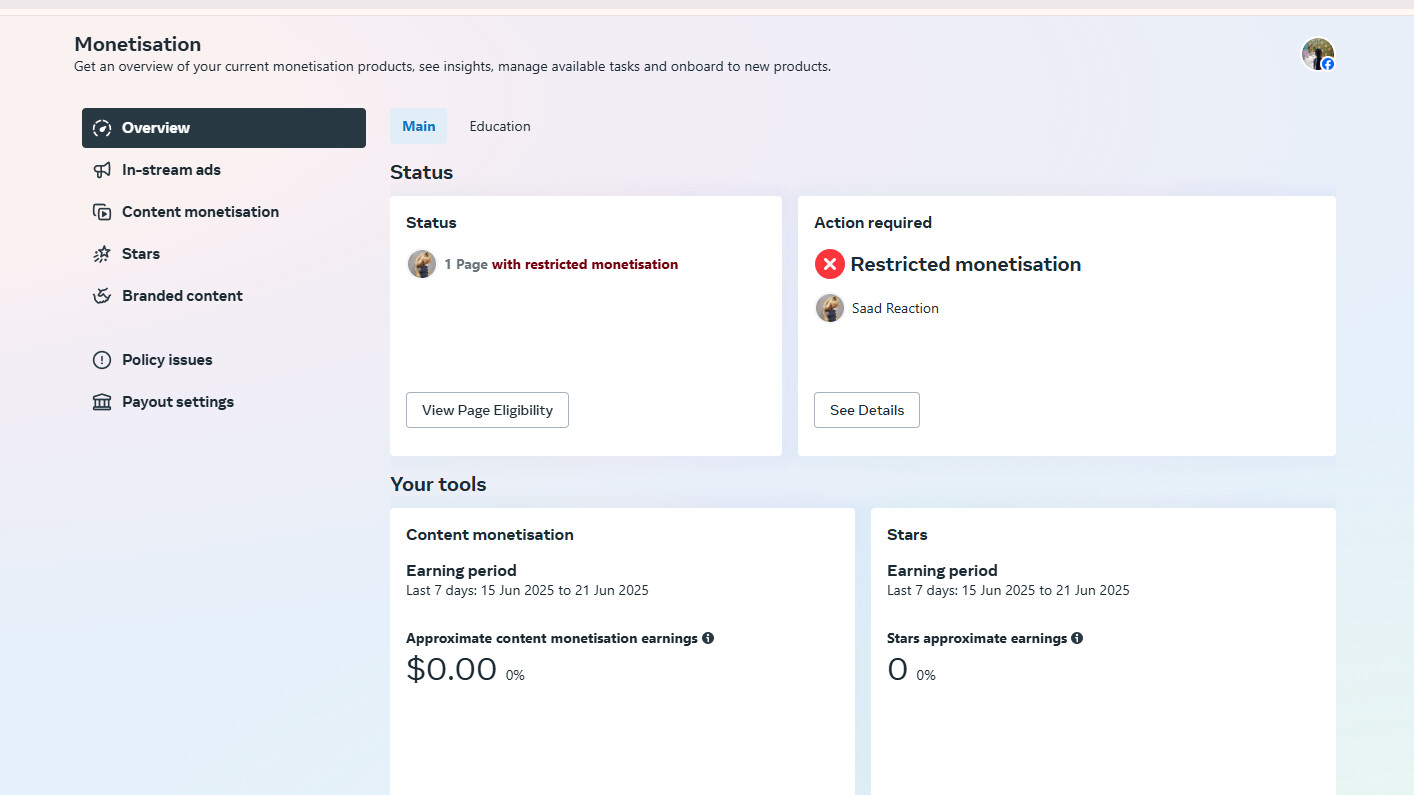Go to Content monetisation in sidebar
Image resolution: width=1414 pixels, height=795 pixels.
224,212
